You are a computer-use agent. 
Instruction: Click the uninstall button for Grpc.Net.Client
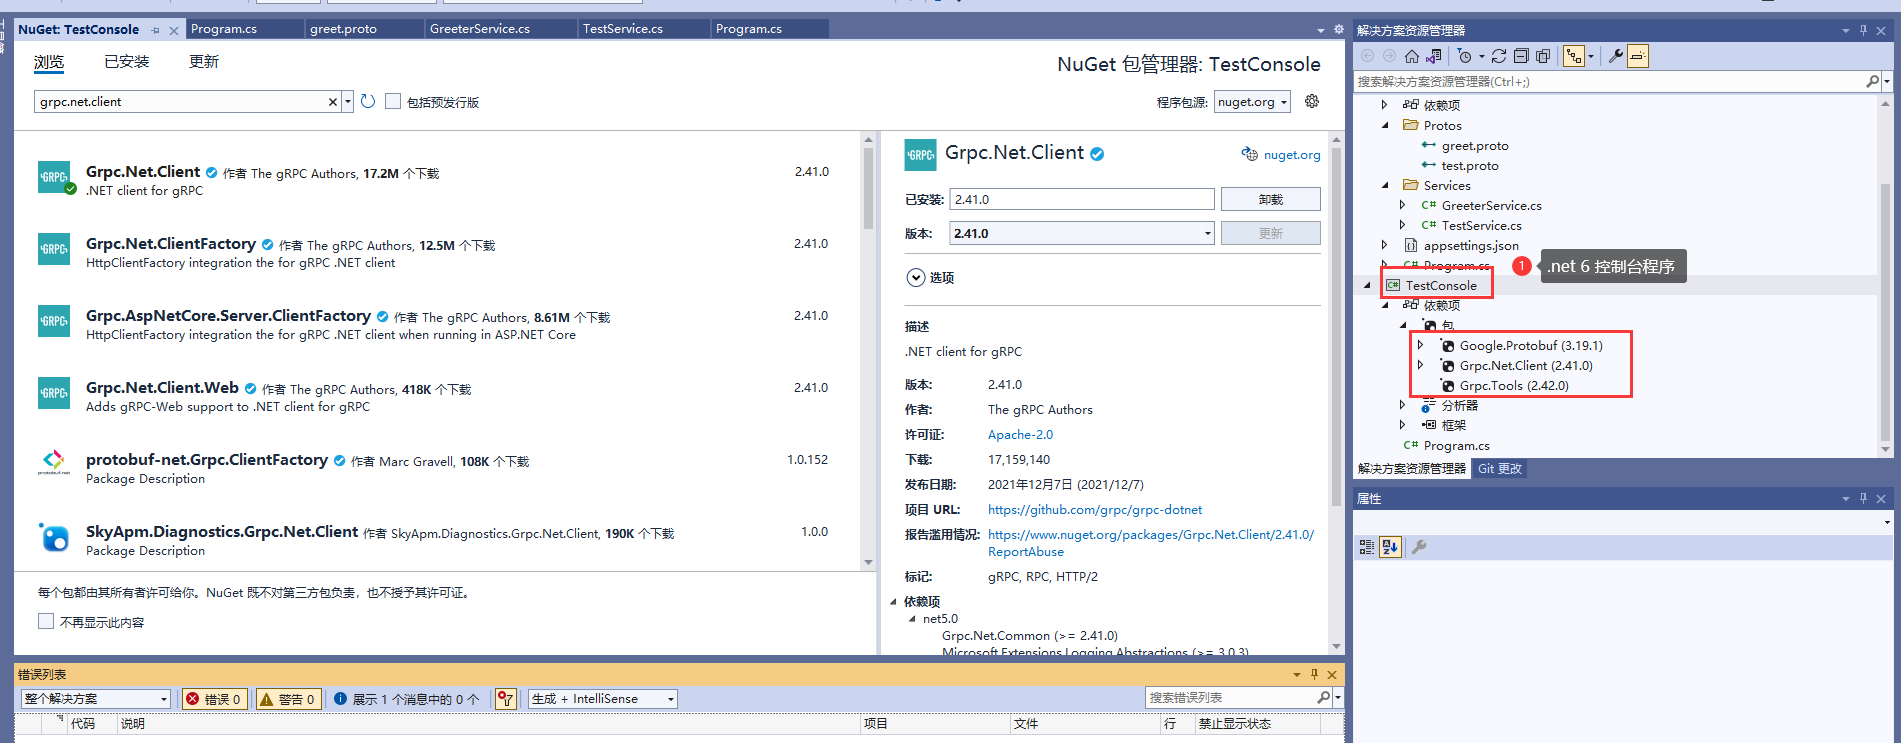(1270, 199)
